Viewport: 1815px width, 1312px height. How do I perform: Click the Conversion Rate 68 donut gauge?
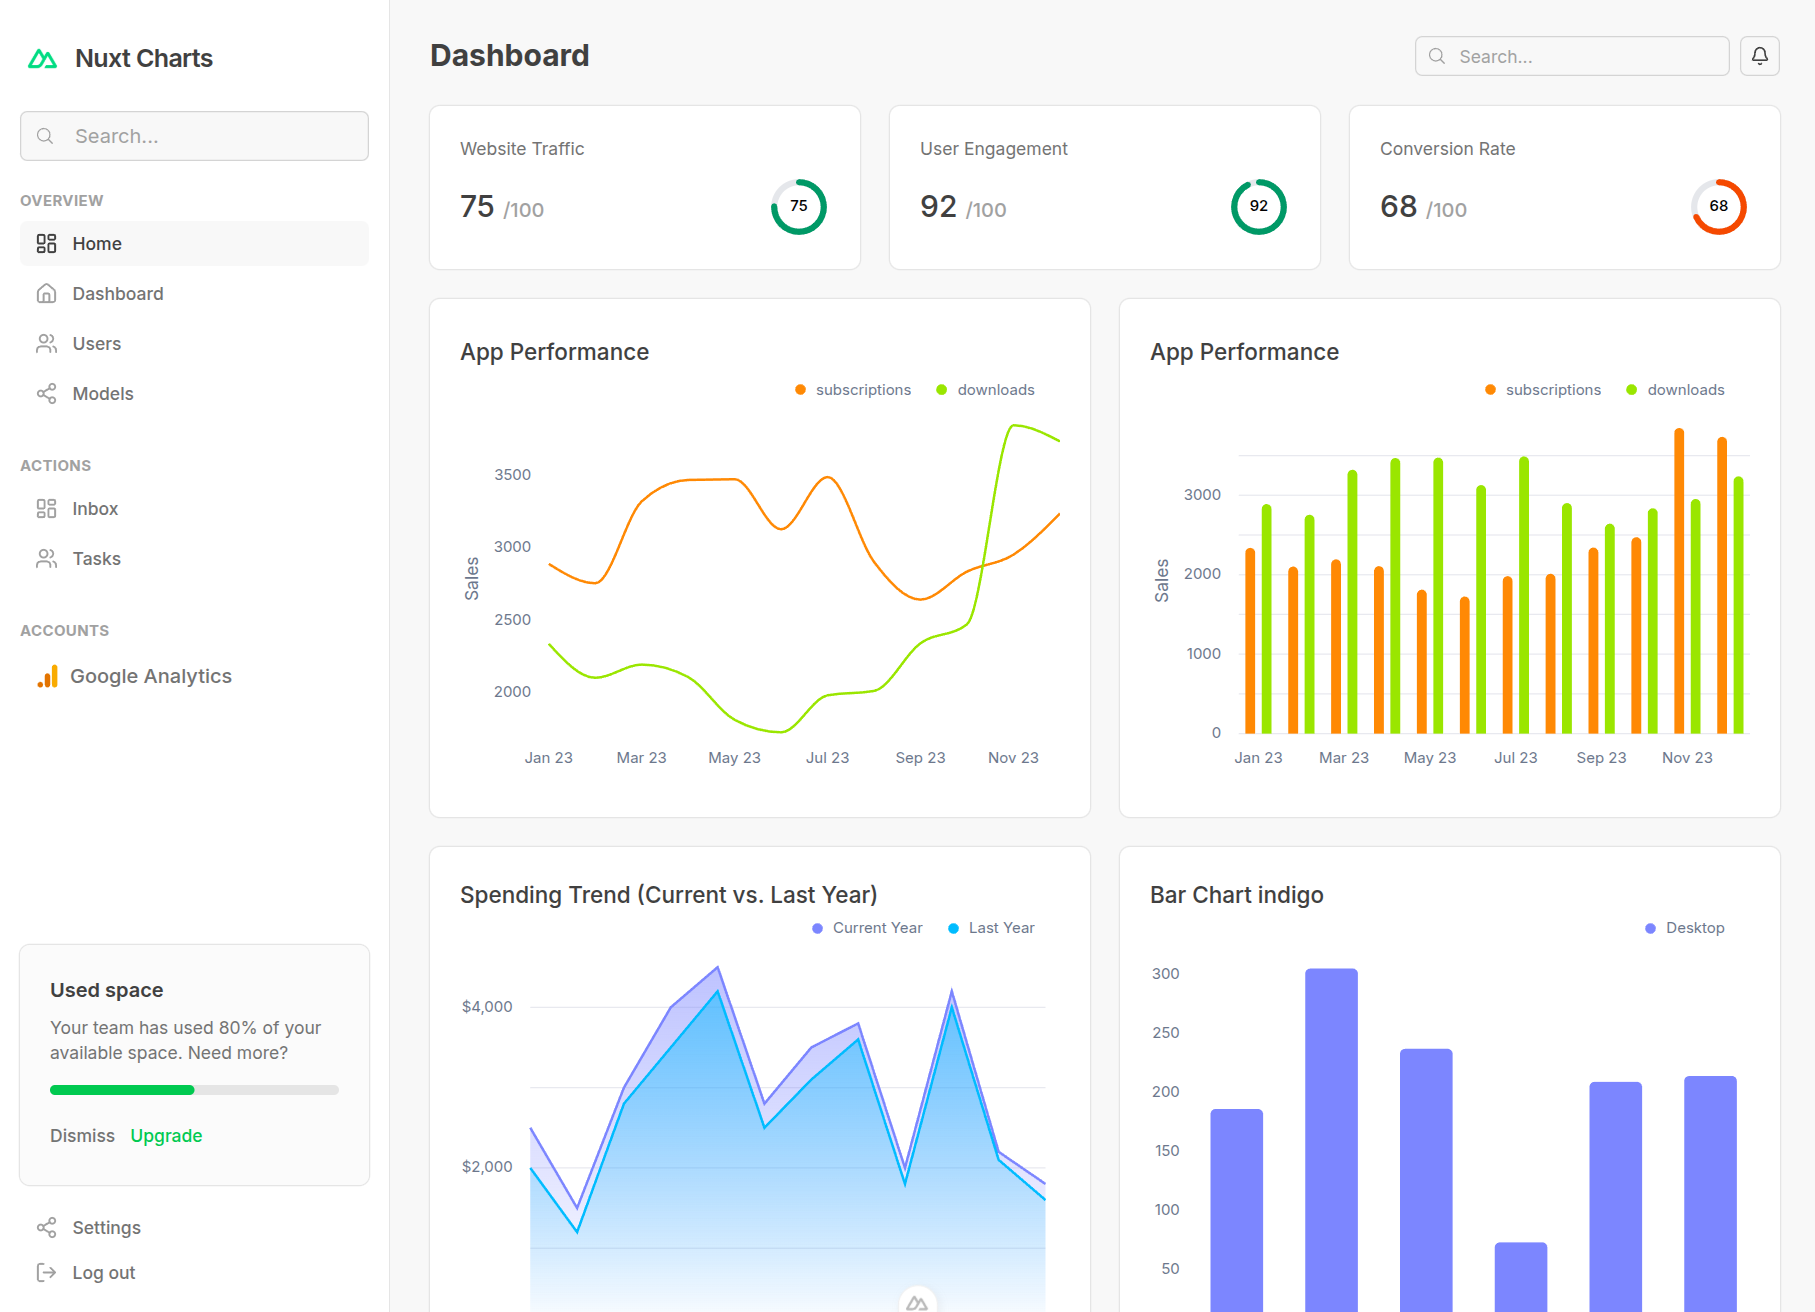(x=1719, y=207)
